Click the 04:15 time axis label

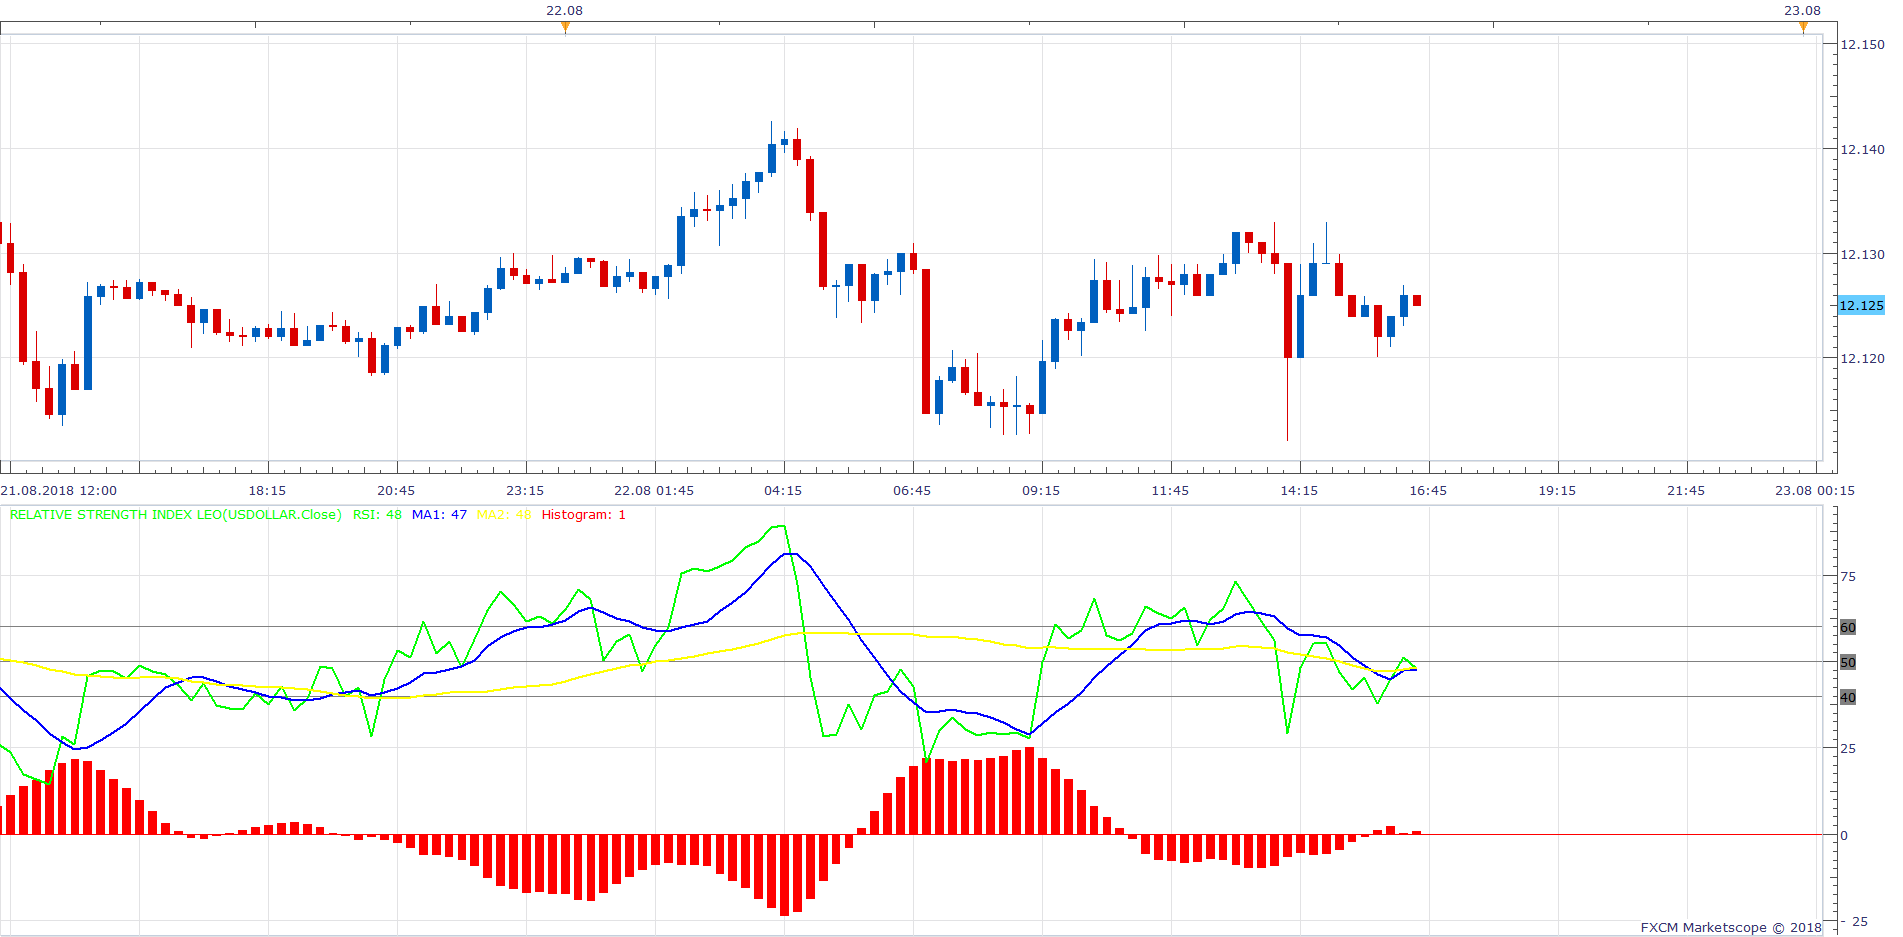[x=783, y=491]
